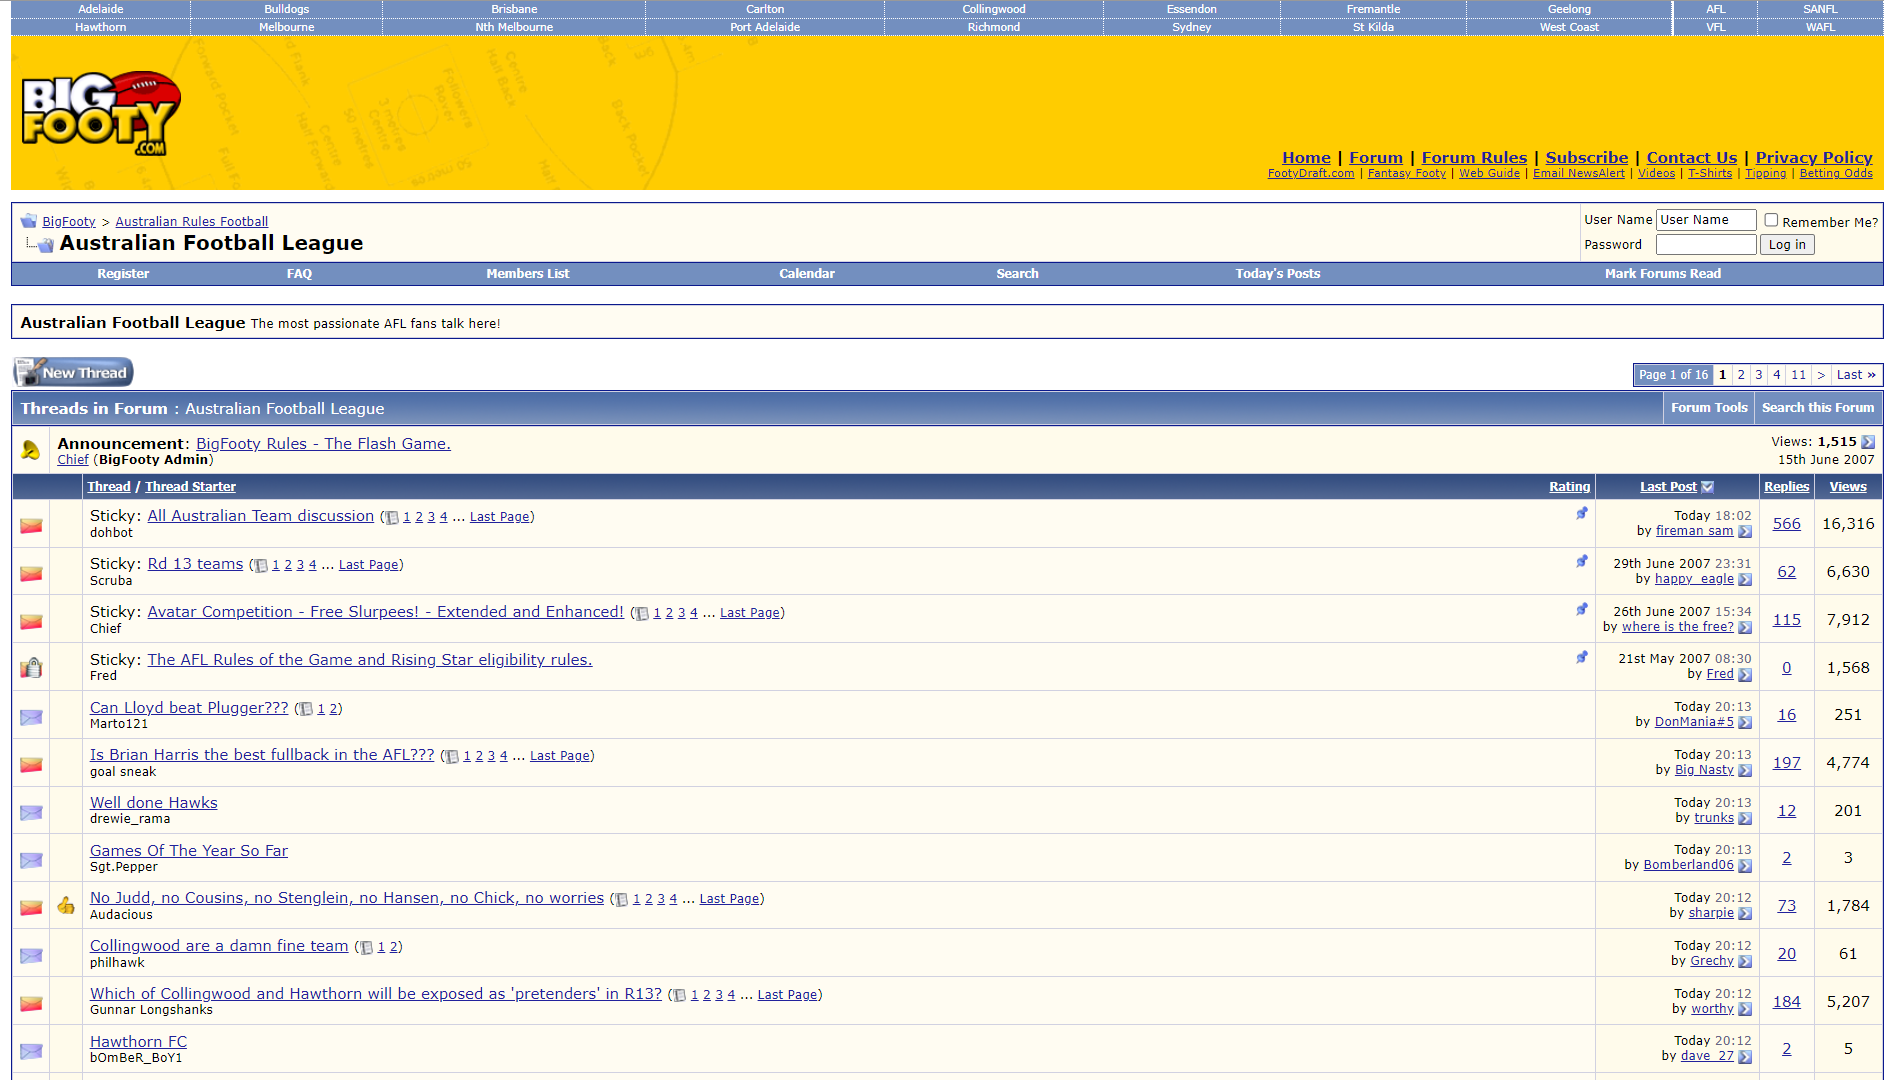Click the Log in button

(x=1787, y=245)
